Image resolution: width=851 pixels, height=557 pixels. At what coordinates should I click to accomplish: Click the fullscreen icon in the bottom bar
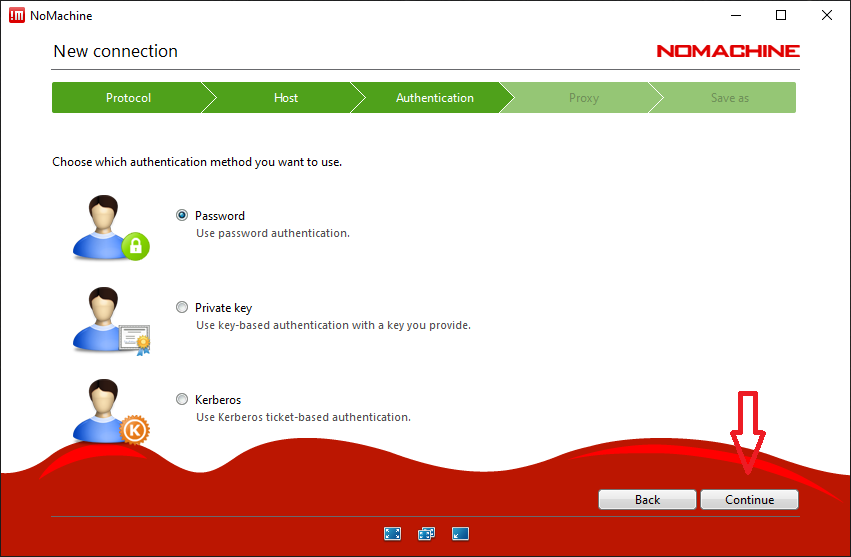coord(392,534)
